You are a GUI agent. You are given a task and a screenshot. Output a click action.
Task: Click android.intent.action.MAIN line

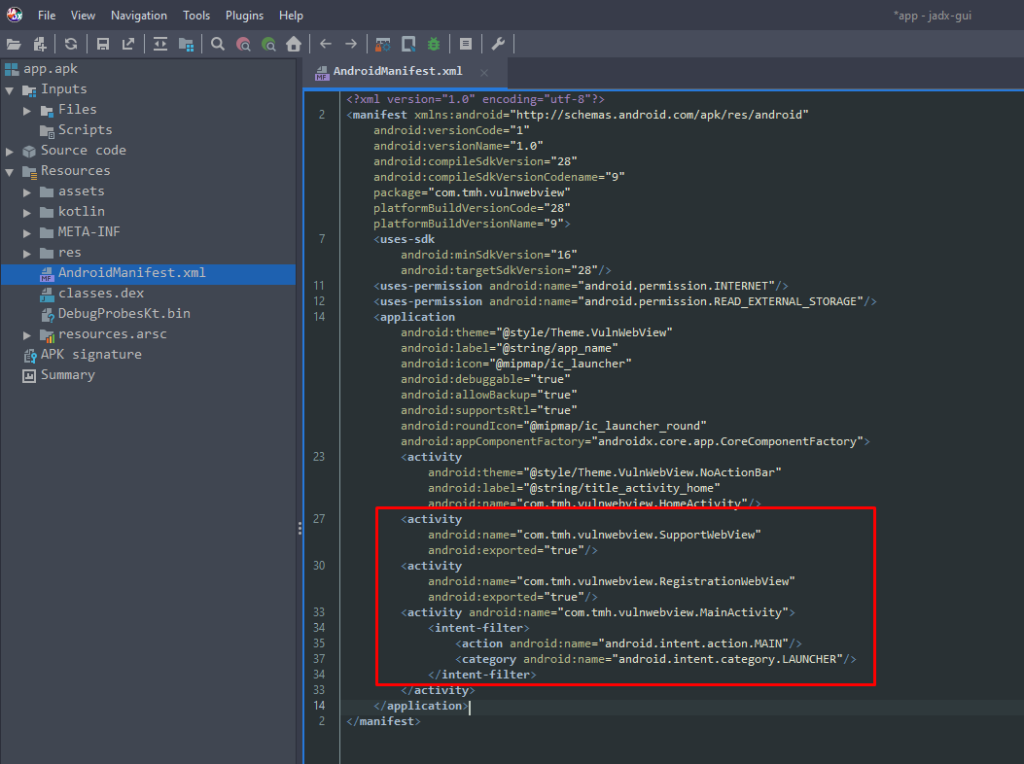628,644
